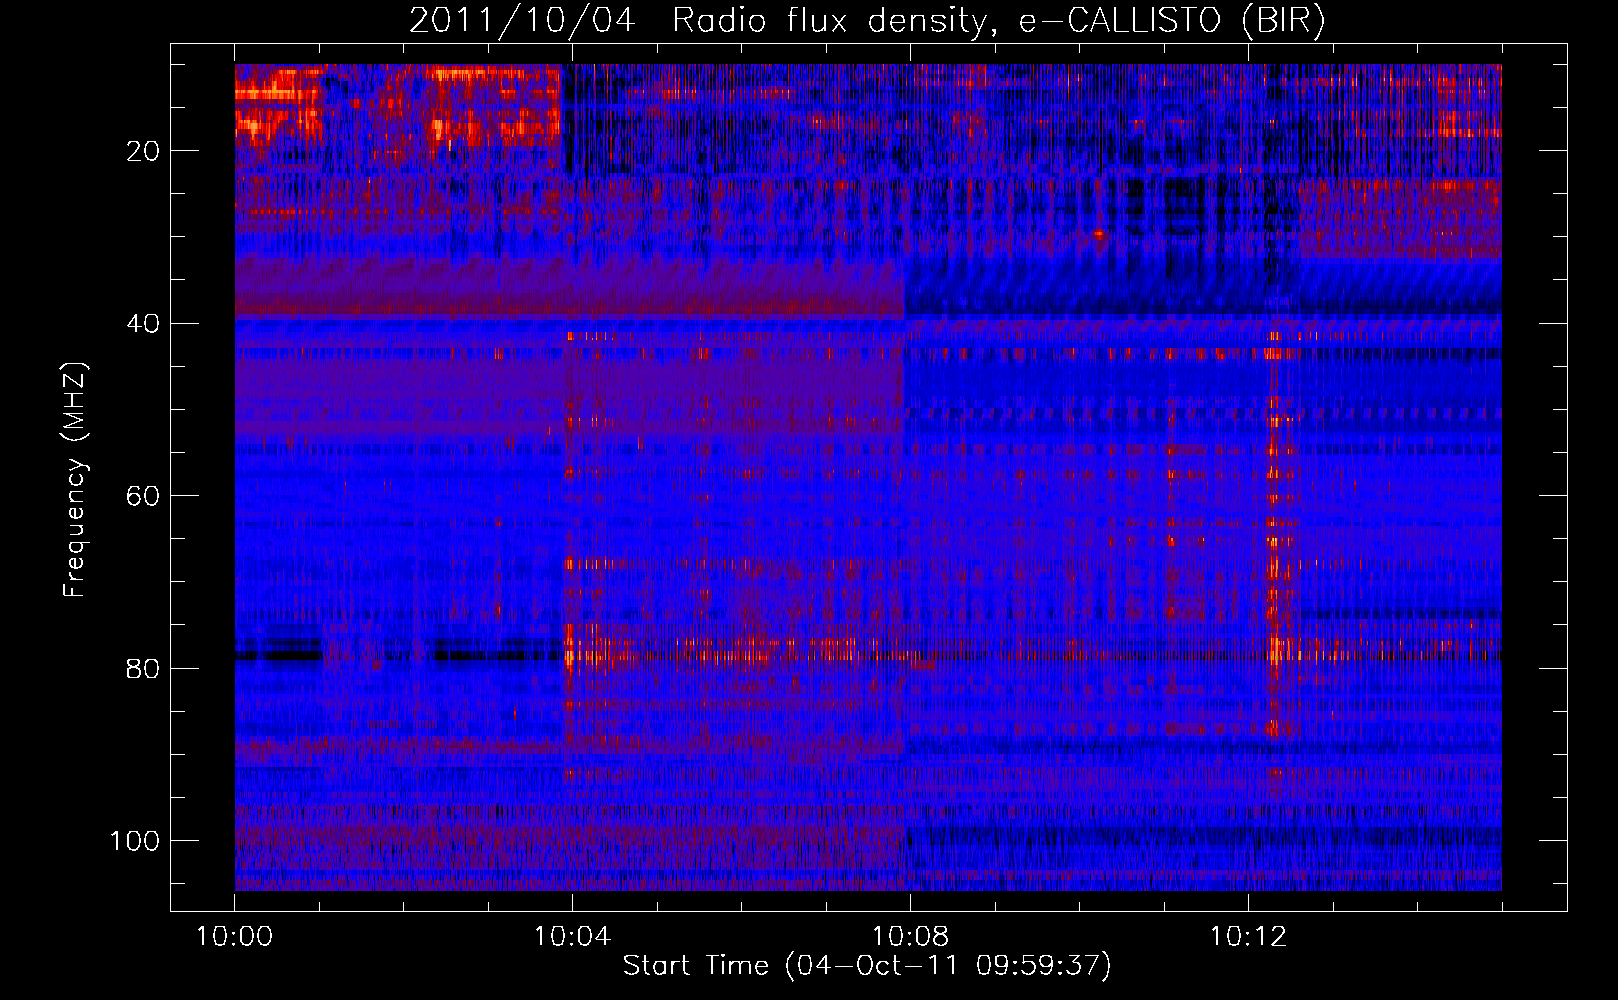Click the '100' frequency tick label

[135, 841]
